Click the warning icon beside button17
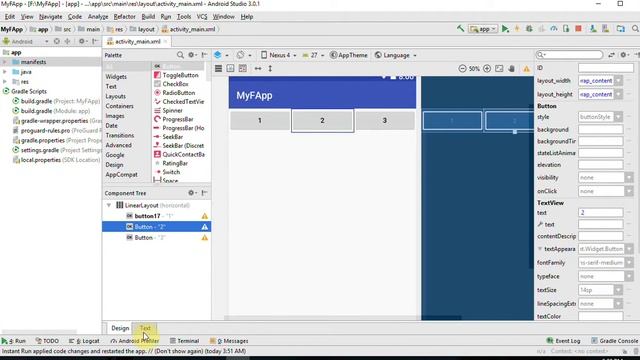 [204, 216]
